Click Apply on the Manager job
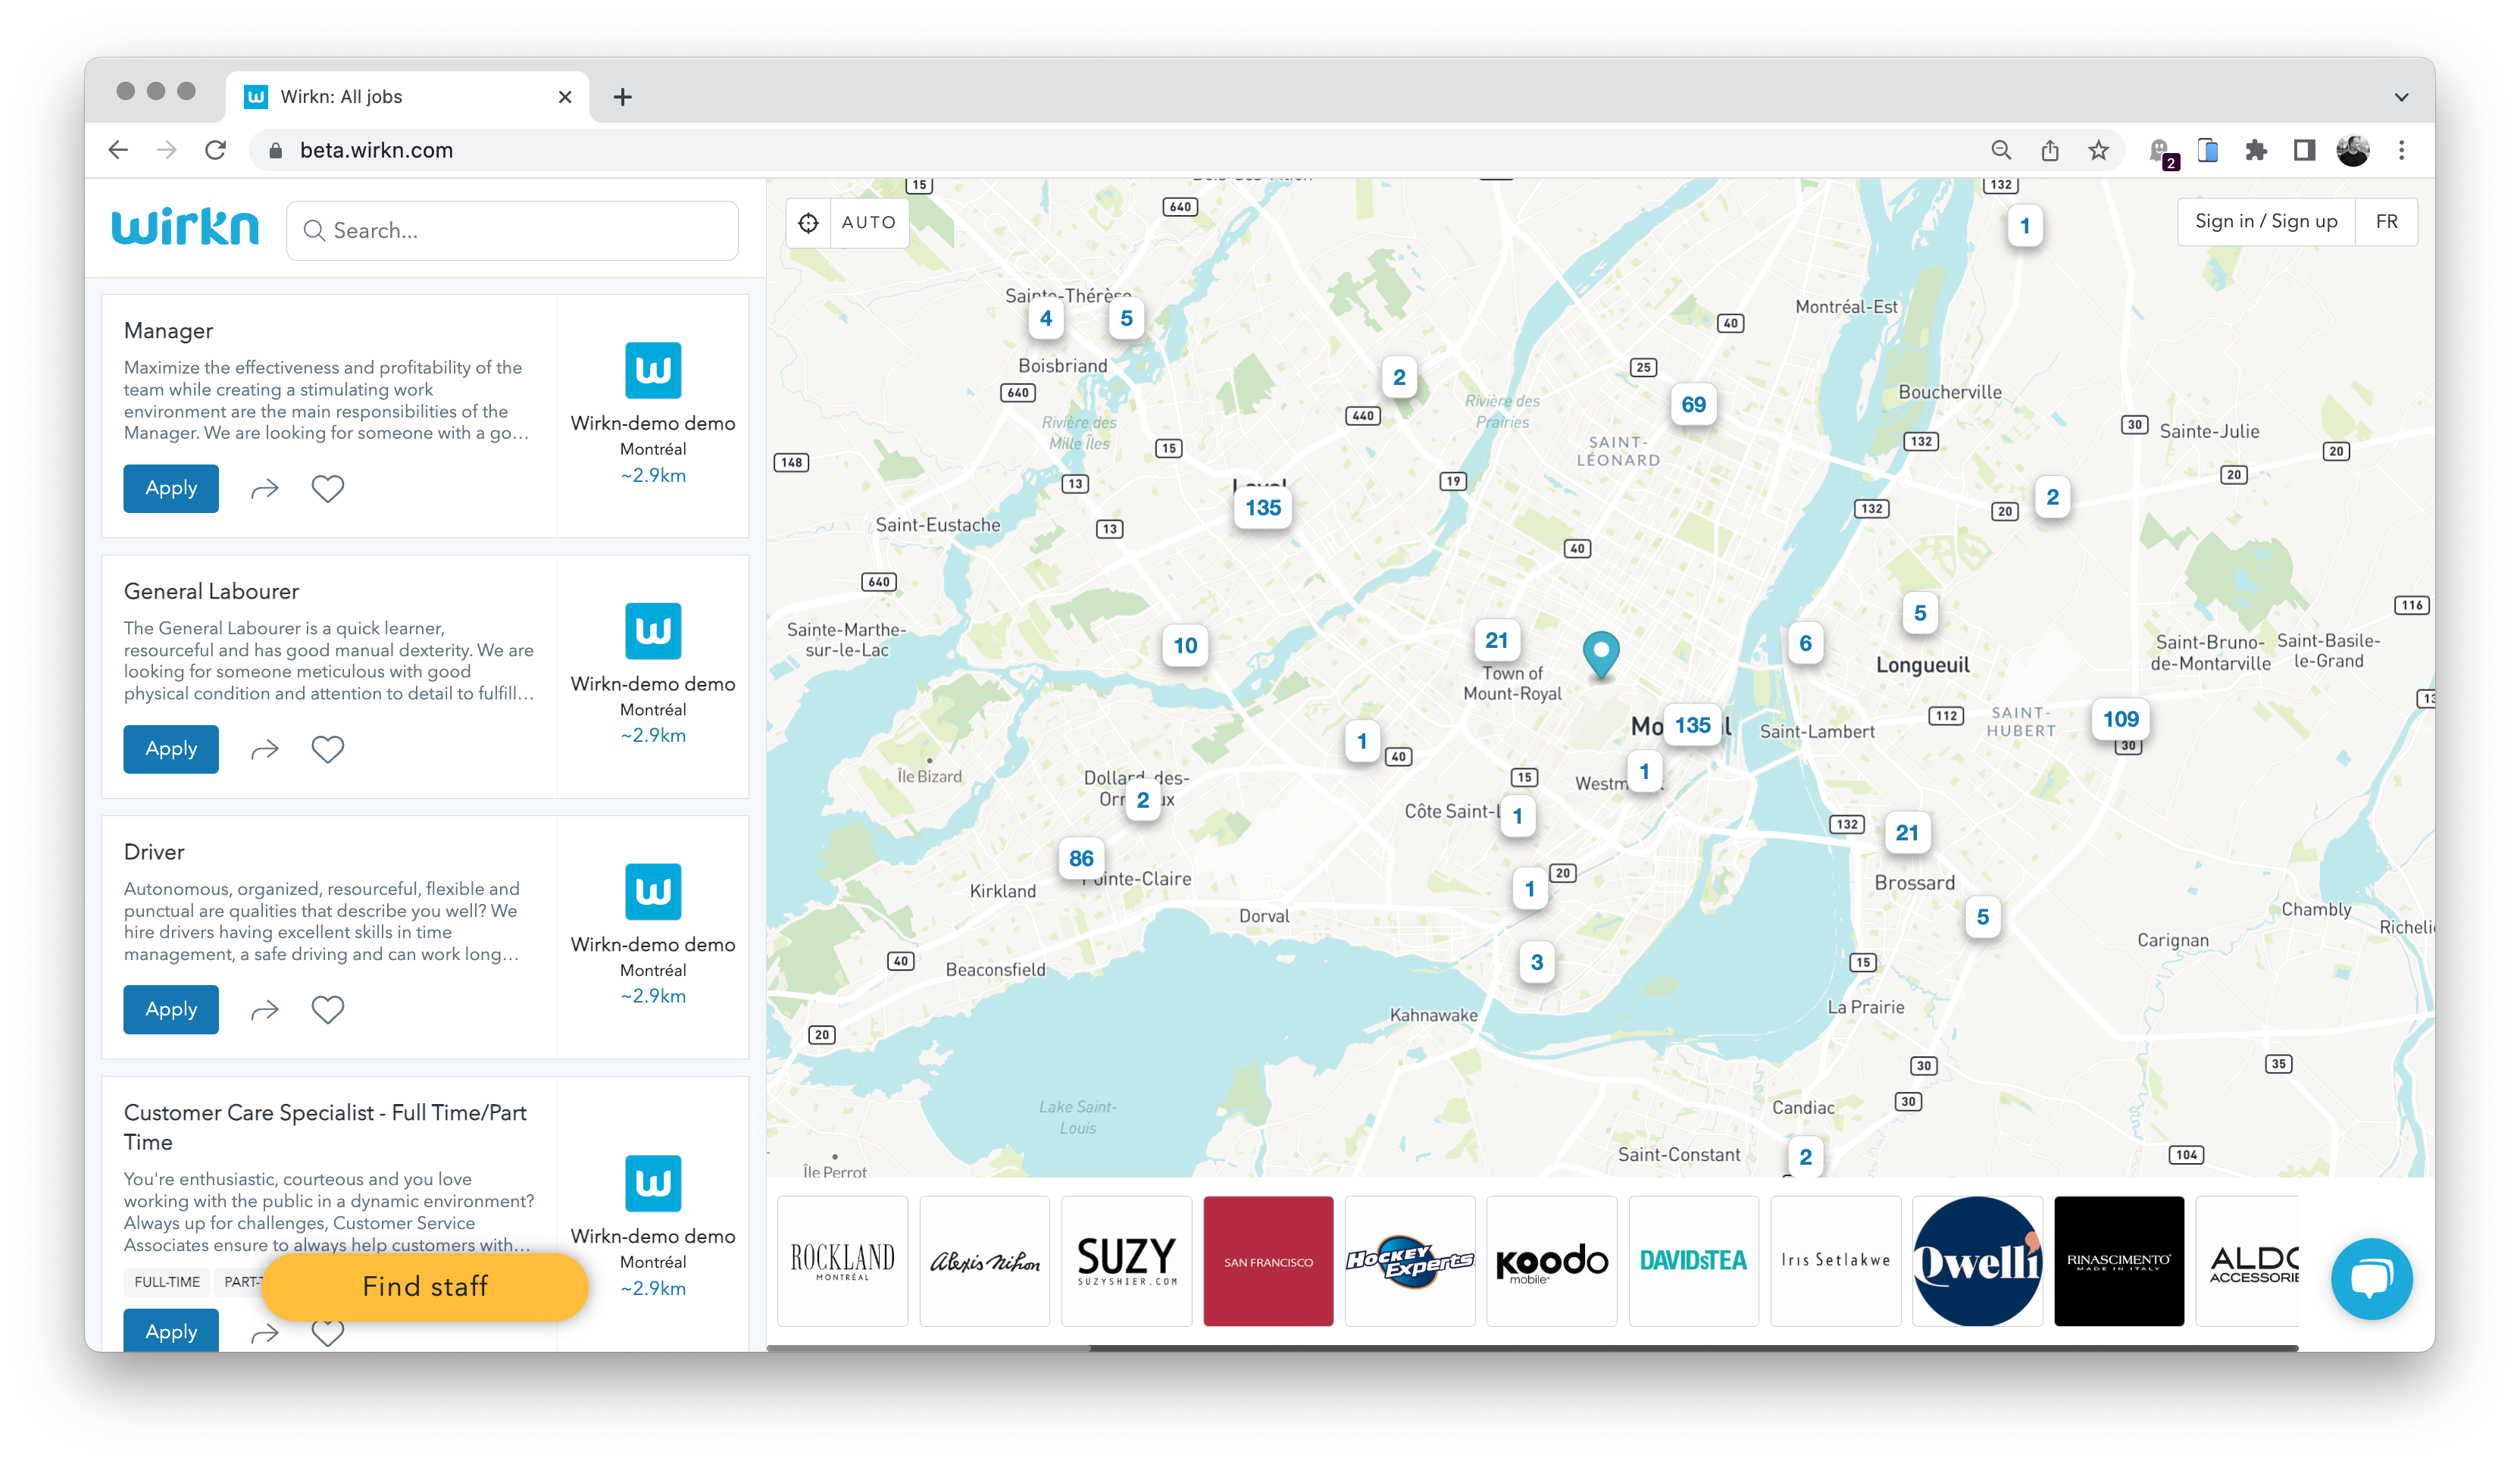 tap(170, 488)
